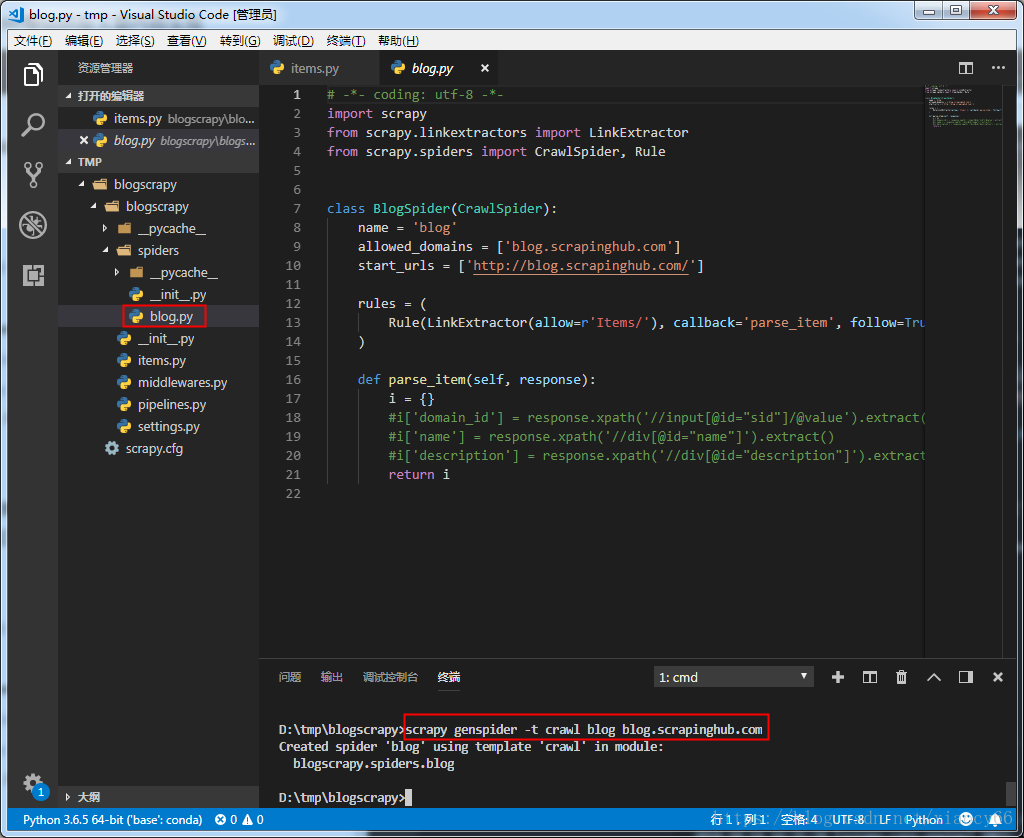The width and height of the screenshot is (1024, 838).
Task: Change LF end-of-line setting
Action: [884, 820]
